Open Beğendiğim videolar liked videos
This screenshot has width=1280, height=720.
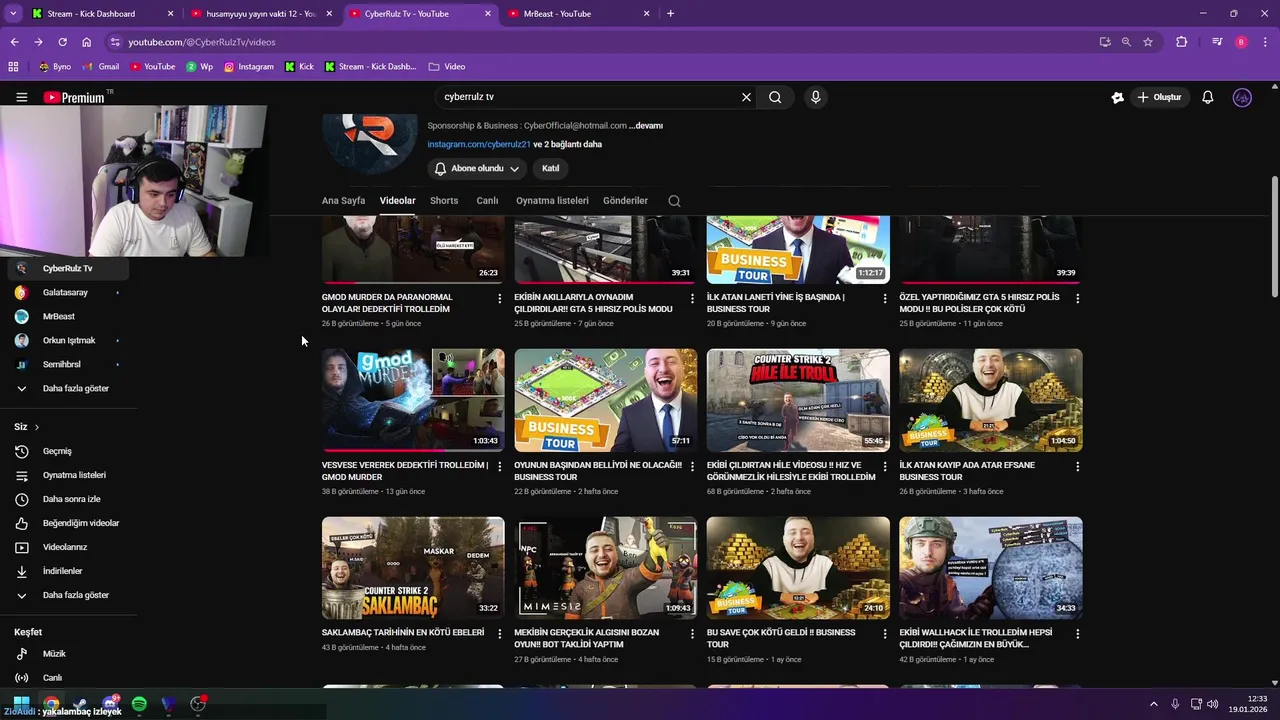pos(69,523)
